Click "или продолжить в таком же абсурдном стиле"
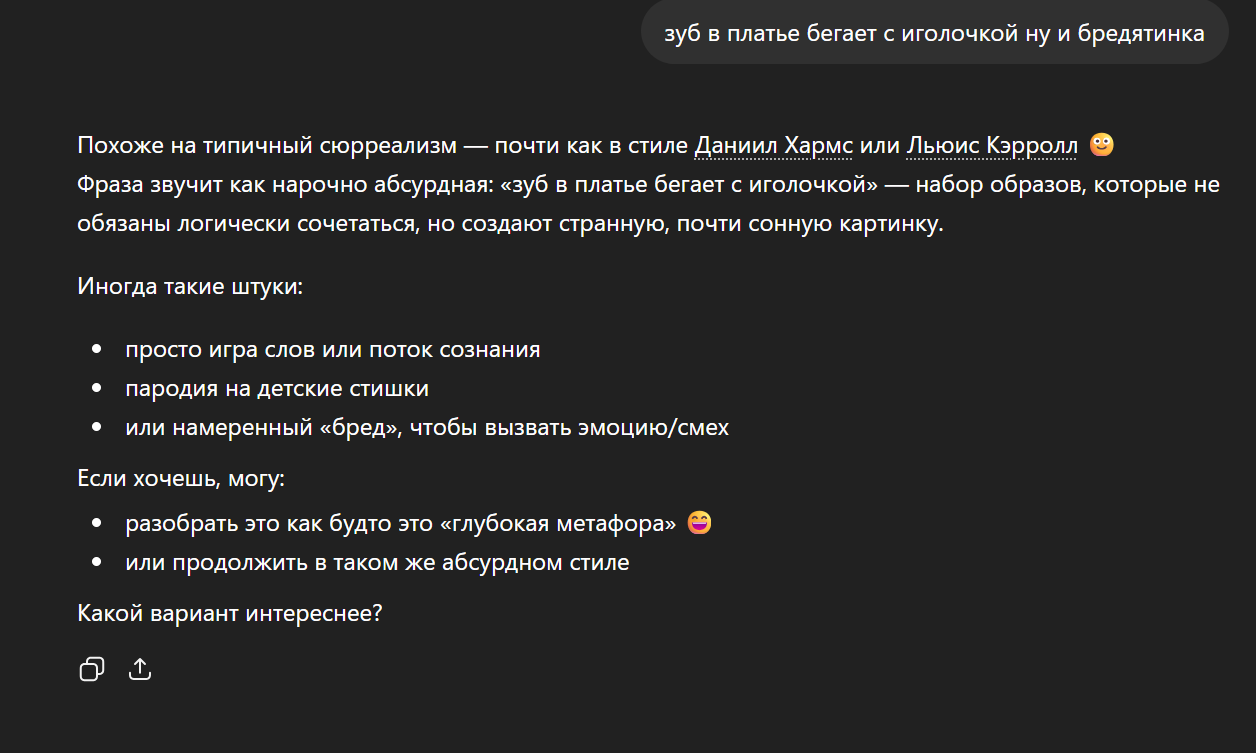Screen dimensions: 1256x753 tap(377, 562)
